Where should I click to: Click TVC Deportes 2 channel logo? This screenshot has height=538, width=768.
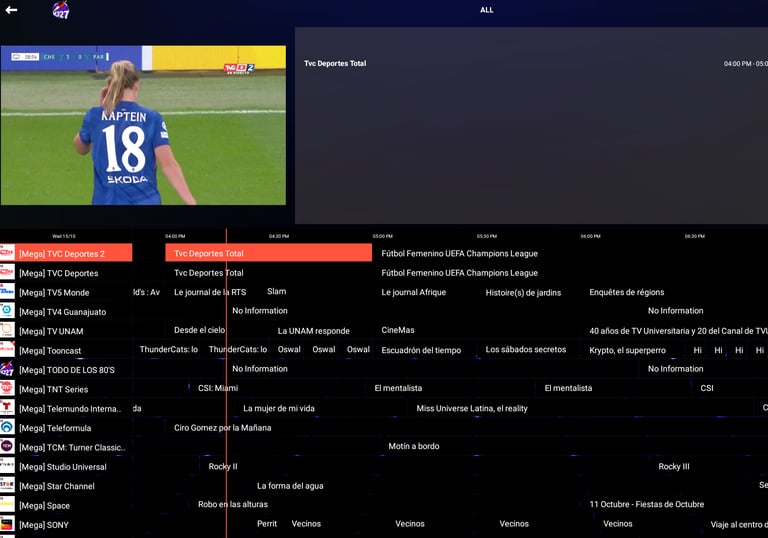click(x=7, y=253)
